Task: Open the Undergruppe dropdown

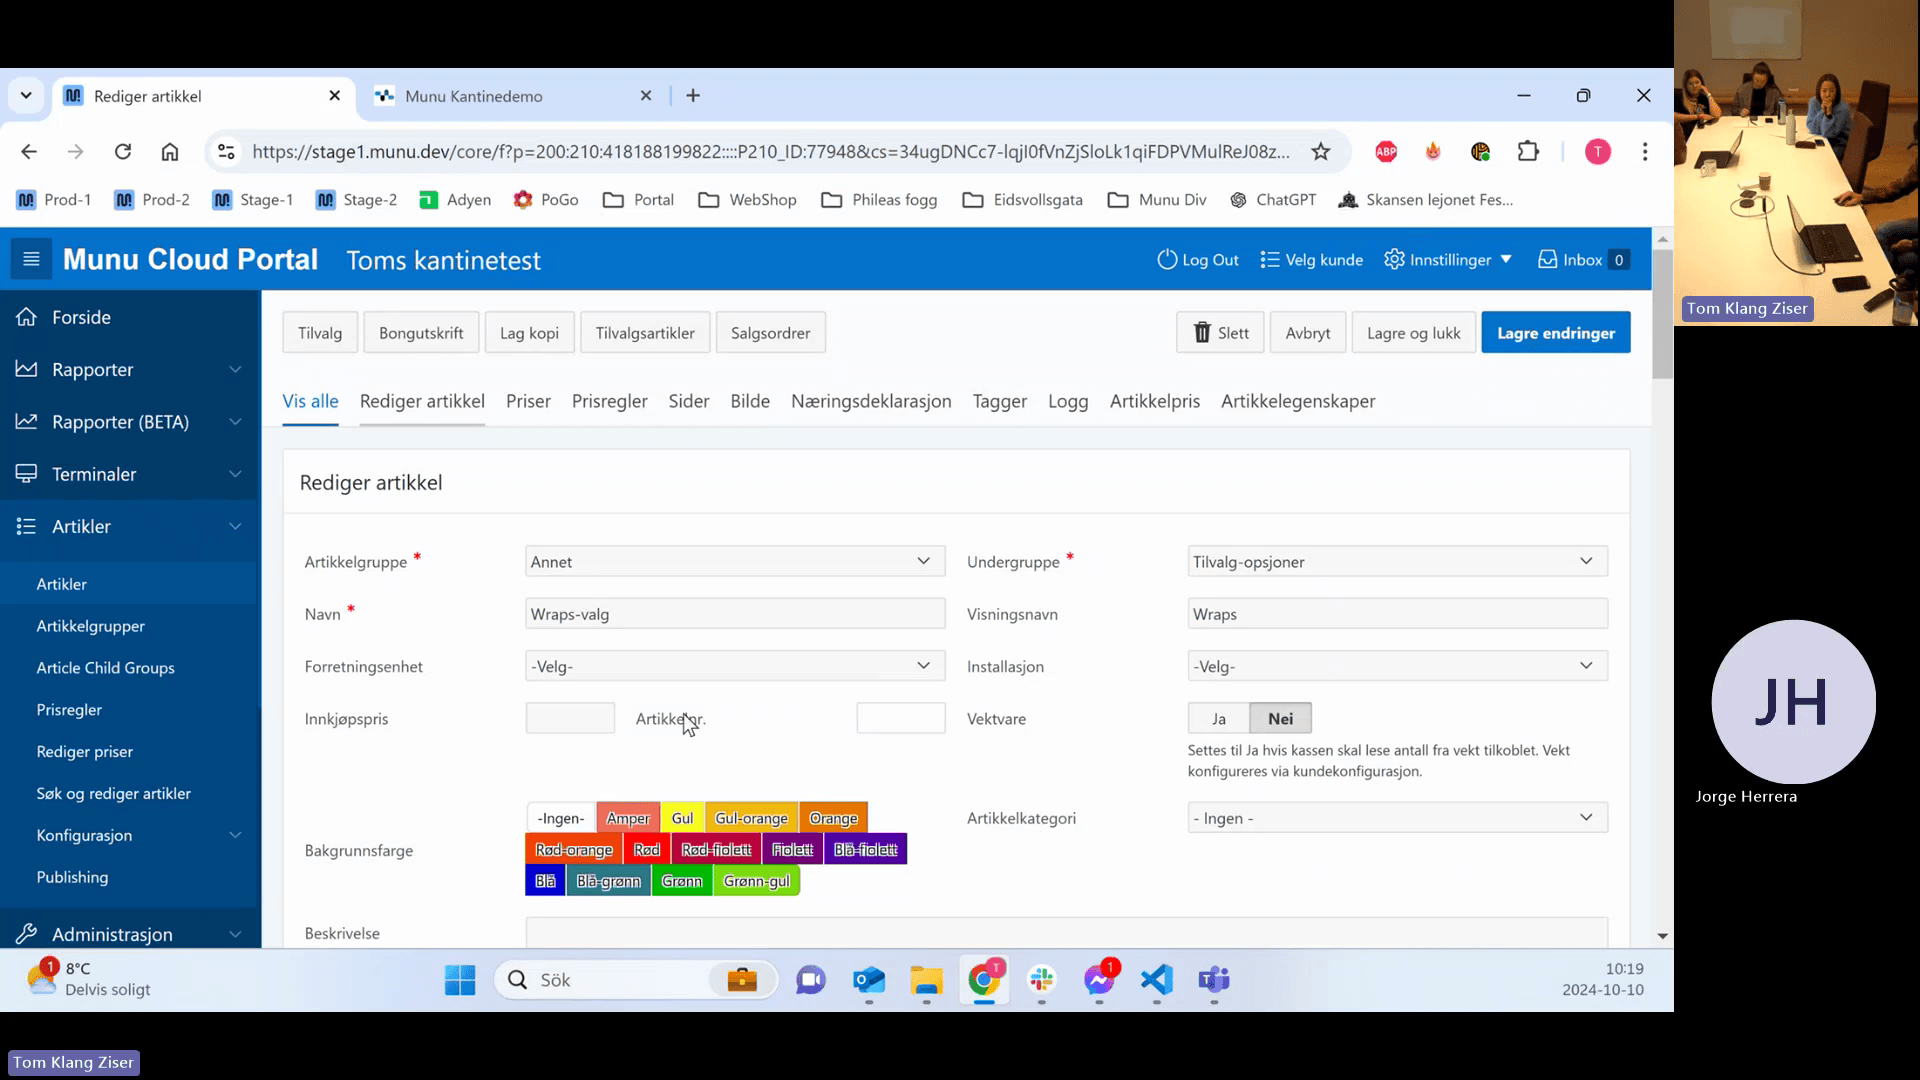Action: pyautogui.click(x=1397, y=562)
